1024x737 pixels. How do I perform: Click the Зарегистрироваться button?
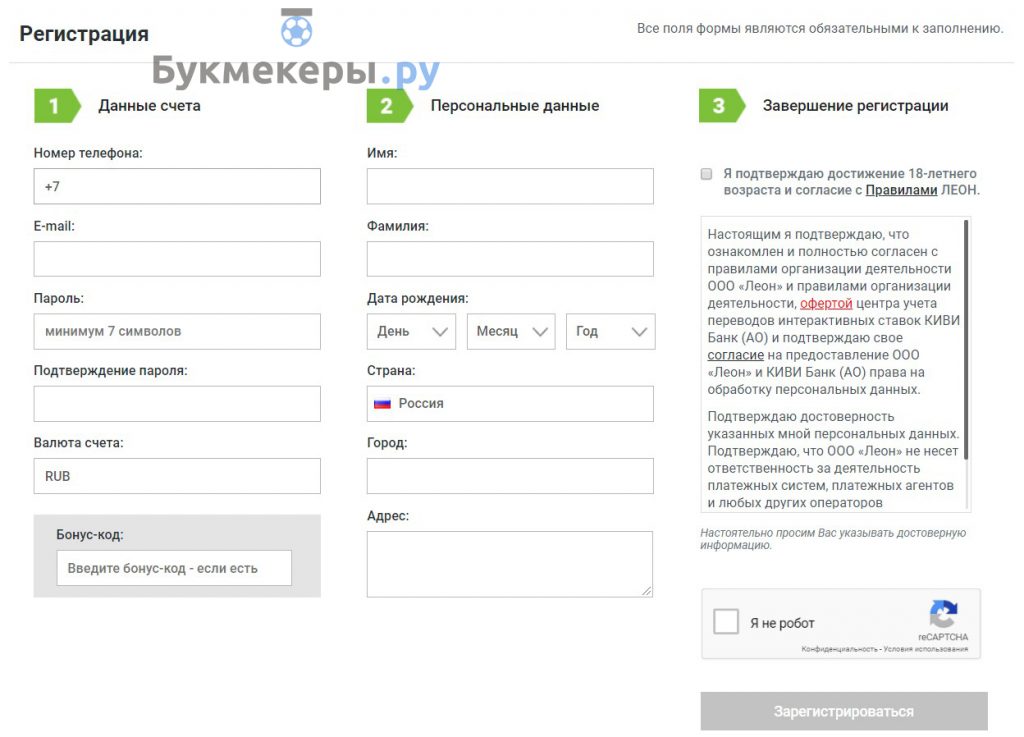(844, 712)
